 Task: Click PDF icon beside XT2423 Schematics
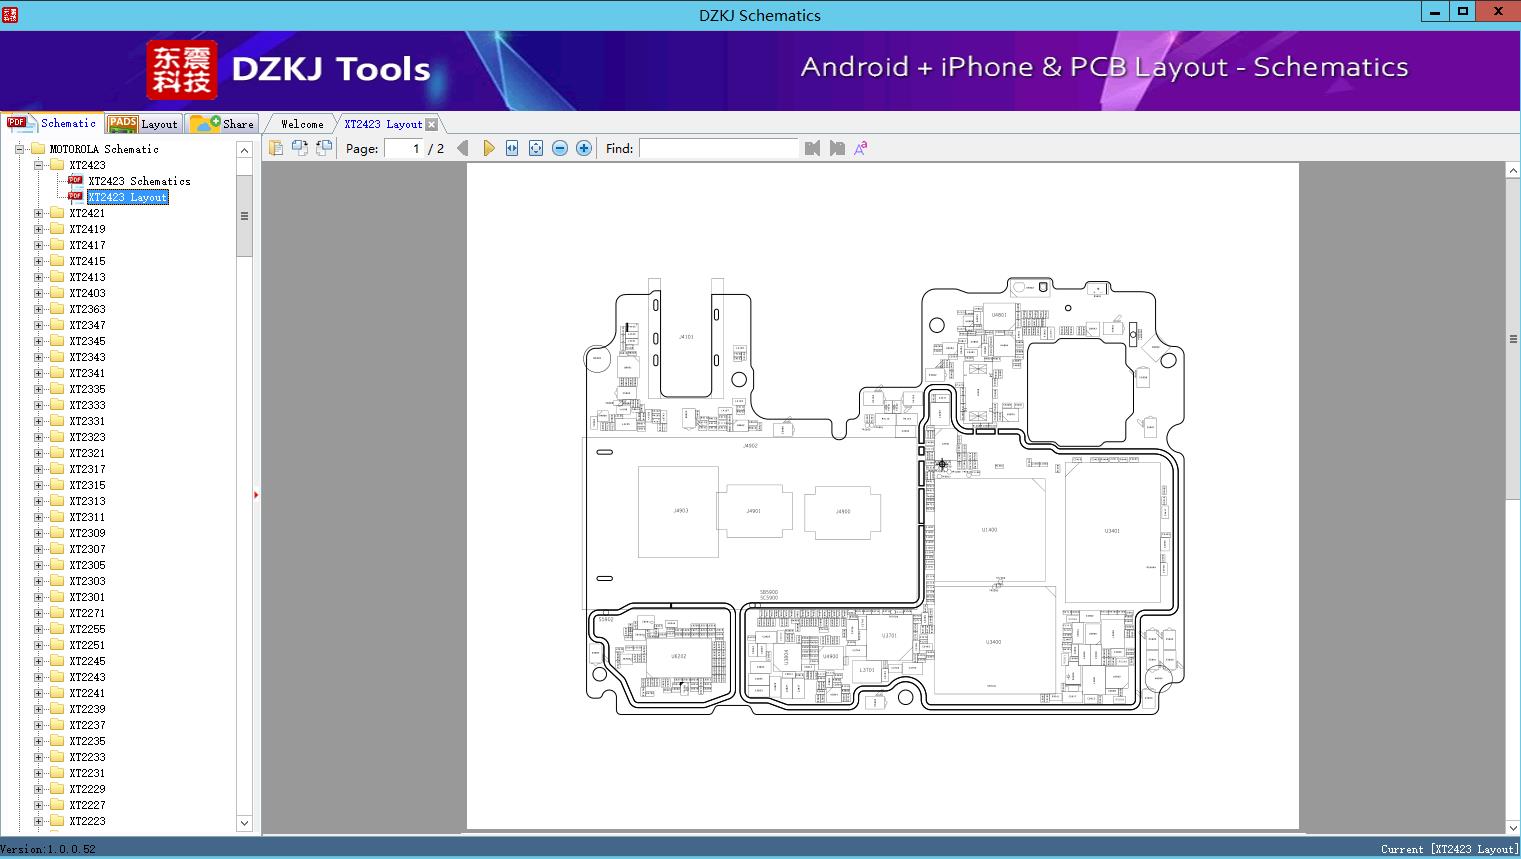pyautogui.click(x=75, y=181)
